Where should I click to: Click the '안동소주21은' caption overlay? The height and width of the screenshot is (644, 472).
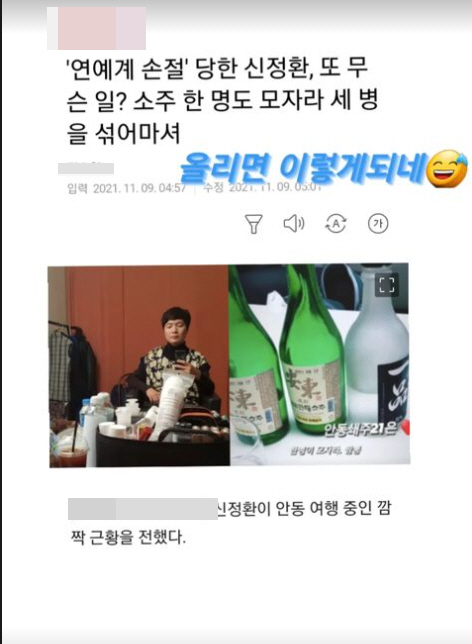tap(361, 430)
